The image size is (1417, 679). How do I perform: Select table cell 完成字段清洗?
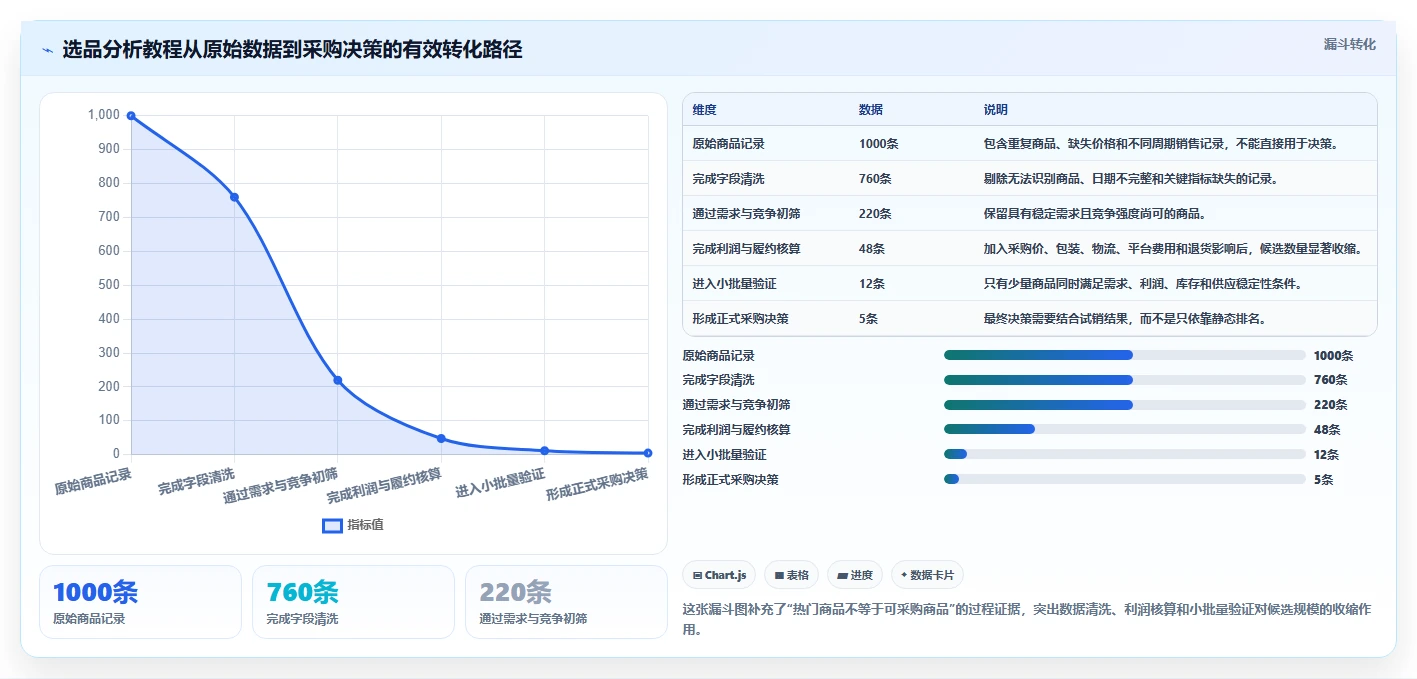(x=728, y=179)
